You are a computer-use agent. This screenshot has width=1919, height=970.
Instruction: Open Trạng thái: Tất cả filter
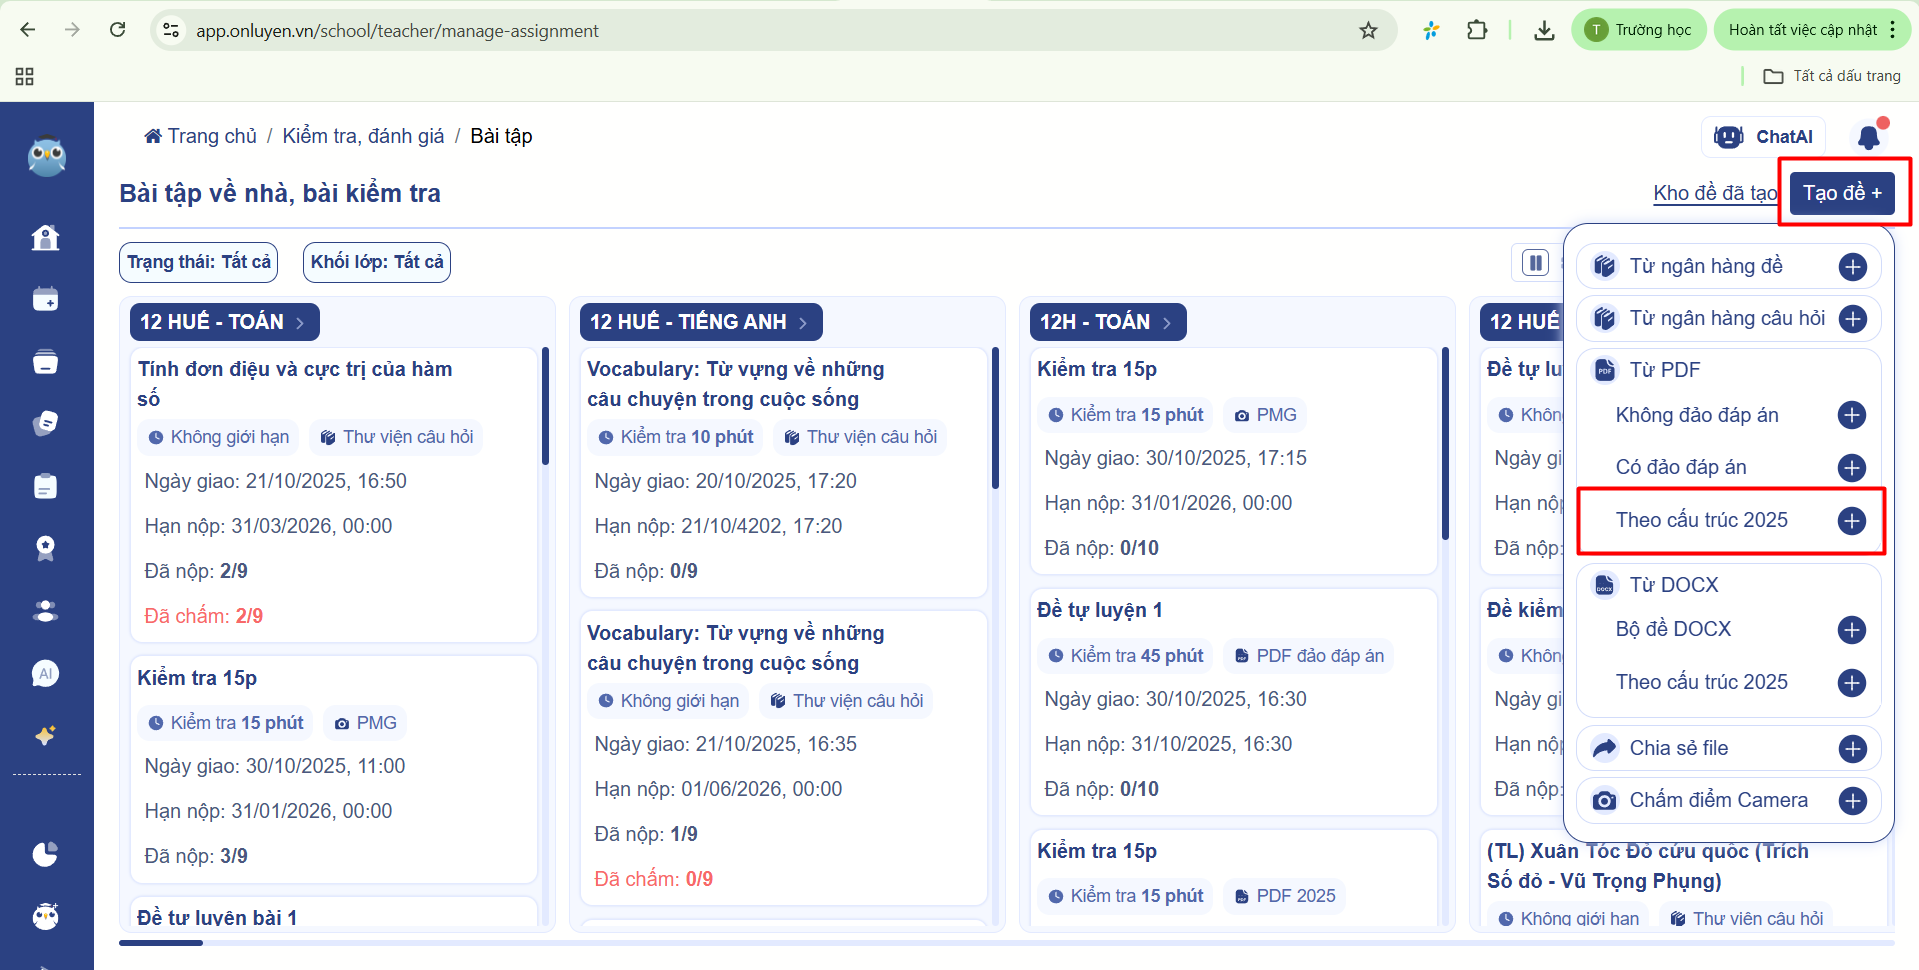[x=198, y=262]
